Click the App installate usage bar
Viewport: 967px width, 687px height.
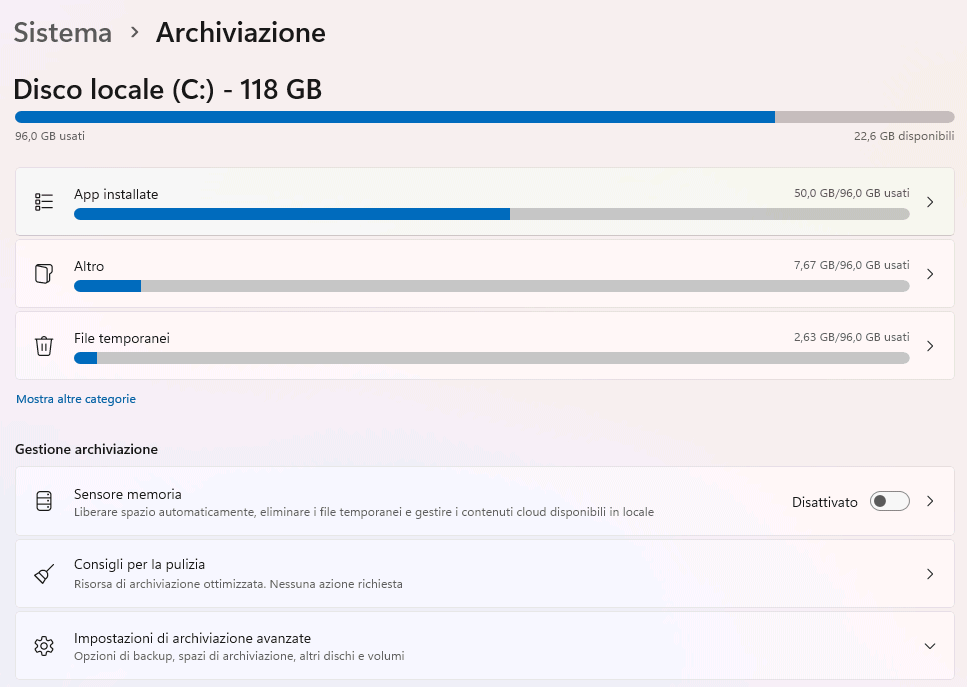coord(491,214)
